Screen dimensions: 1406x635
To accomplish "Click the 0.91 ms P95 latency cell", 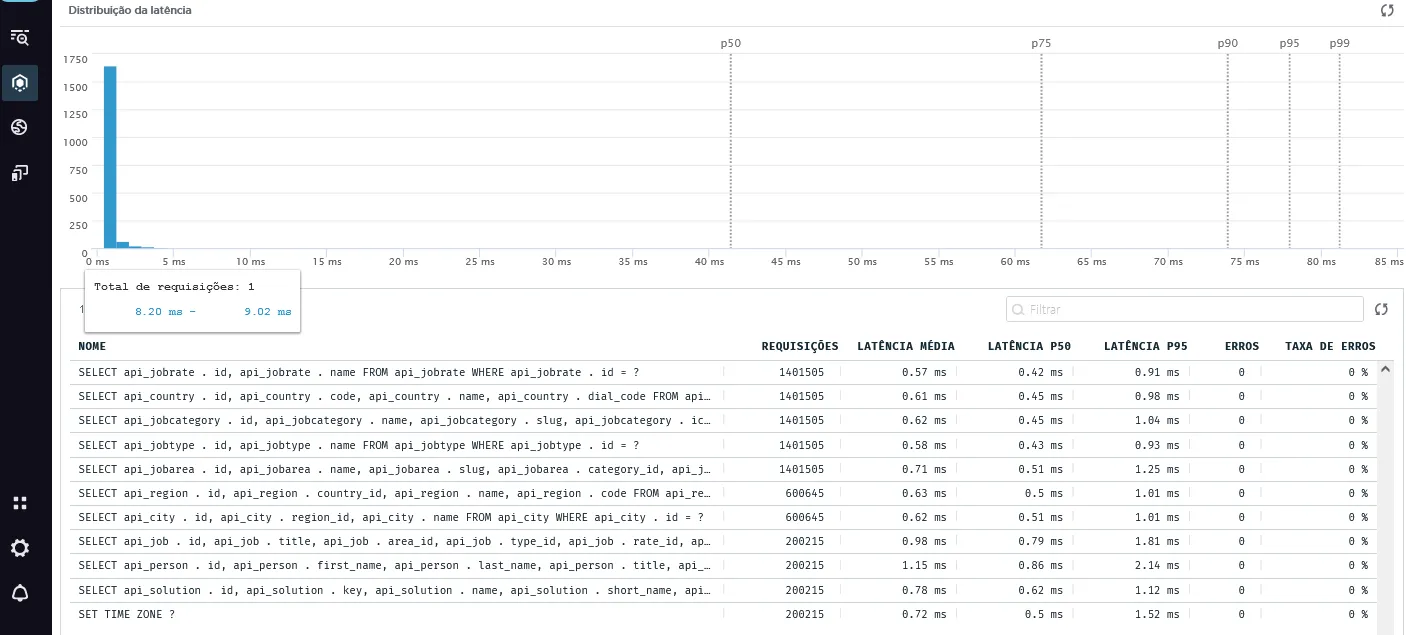I will tap(1159, 372).
